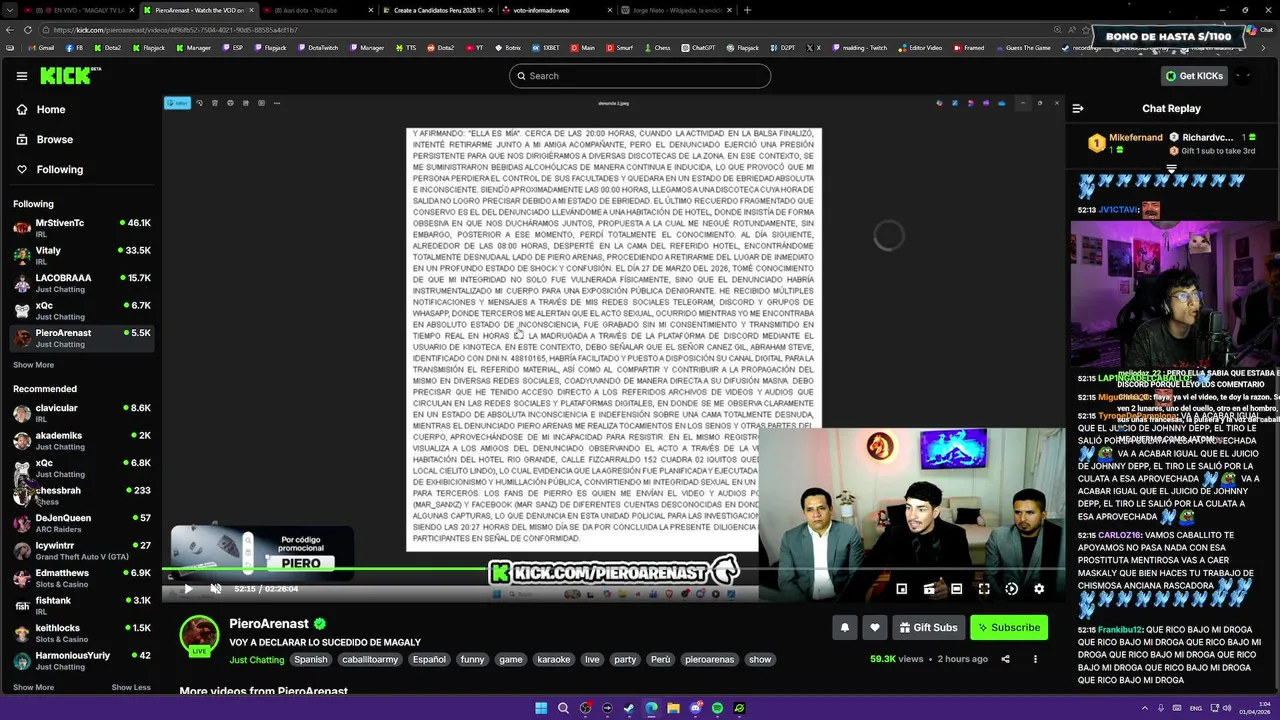The image size is (1280, 720).
Task: Share the video via share icon
Action: click(x=1005, y=659)
